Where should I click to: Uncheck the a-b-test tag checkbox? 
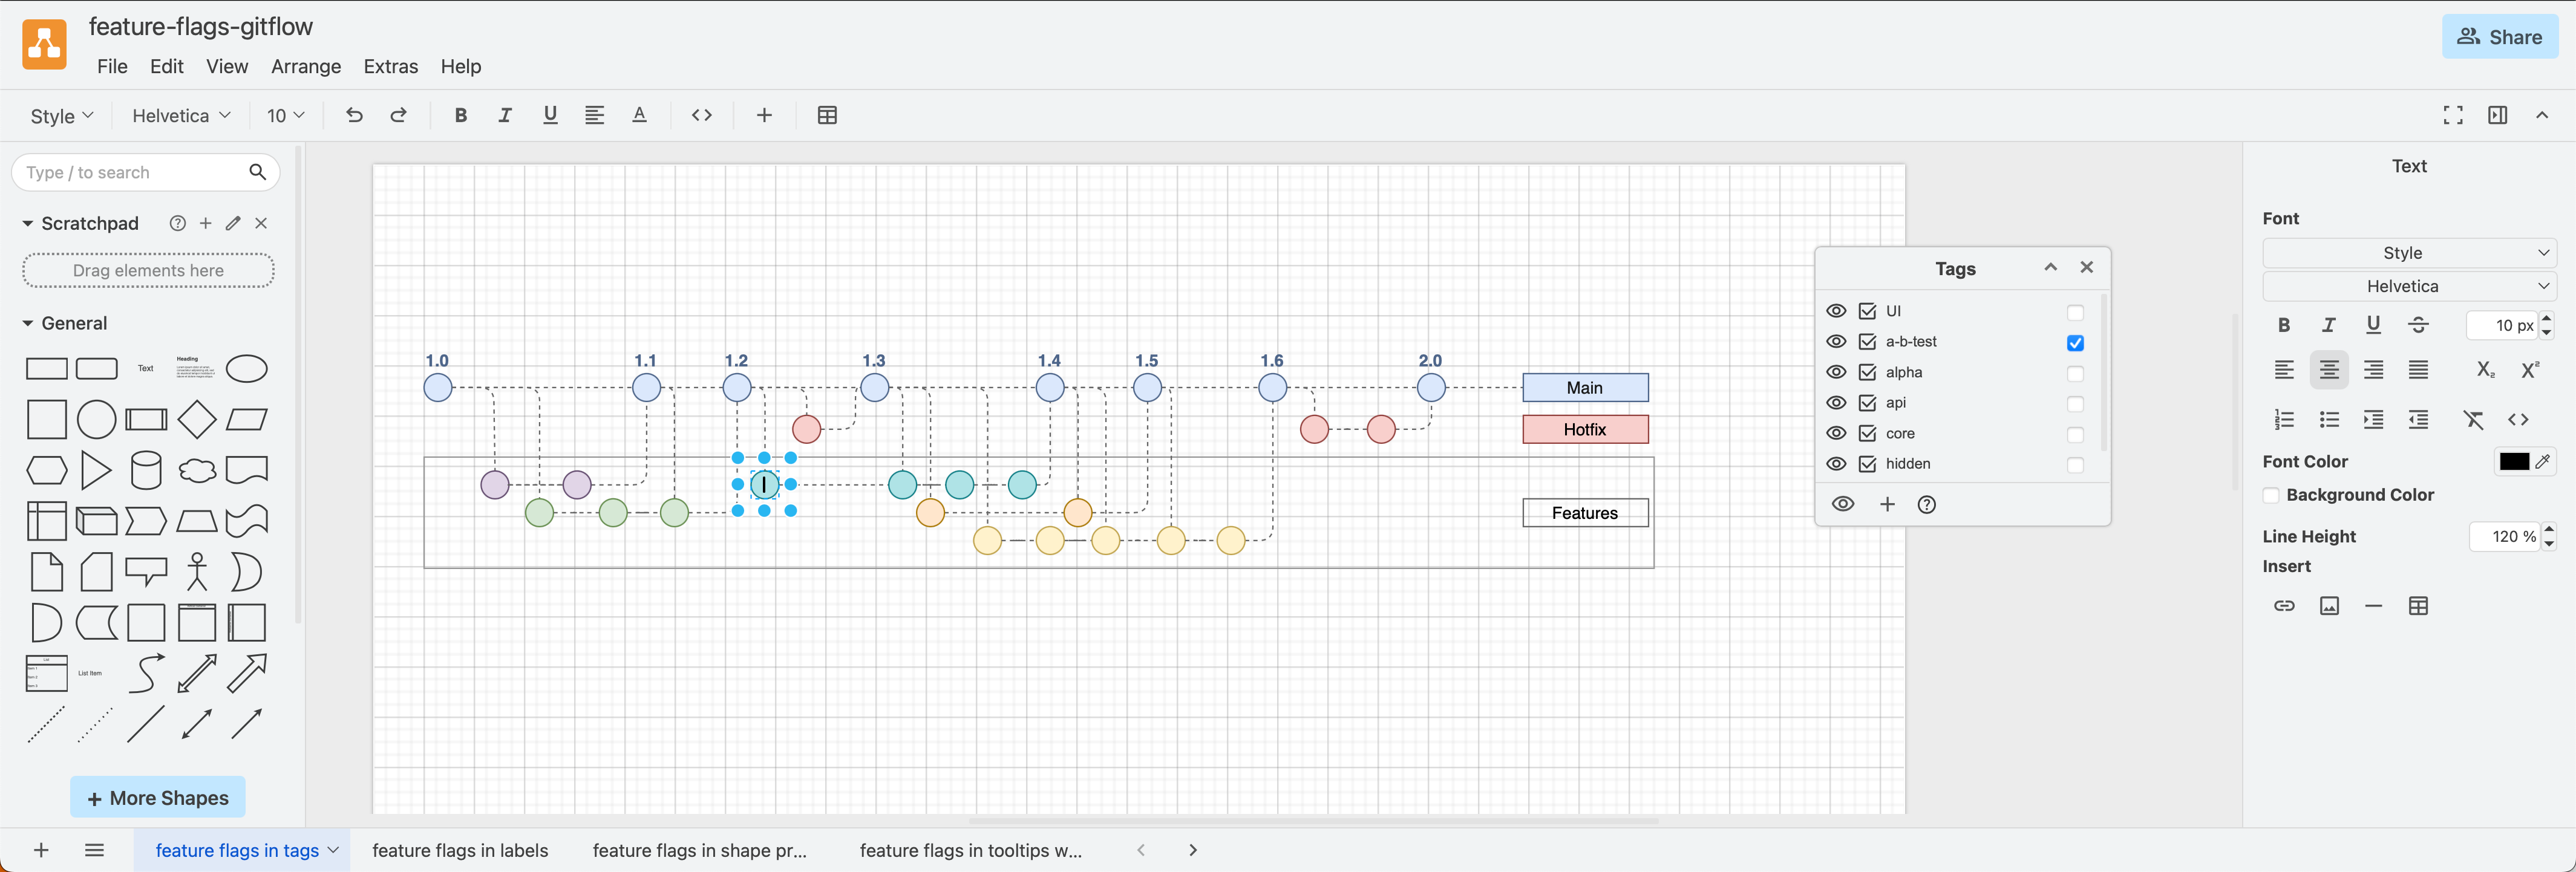coord(2076,342)
